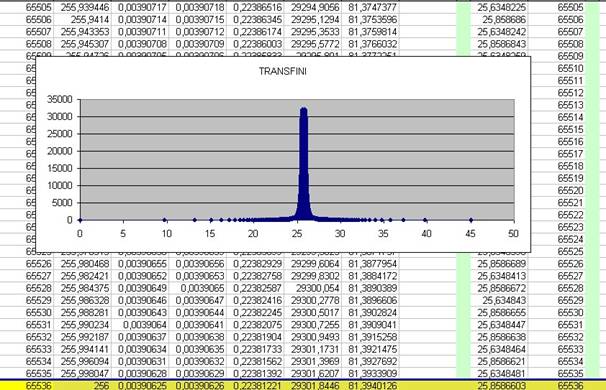Select cell containing 29300,7255
The image size is (606, 390).
[313, 325]
